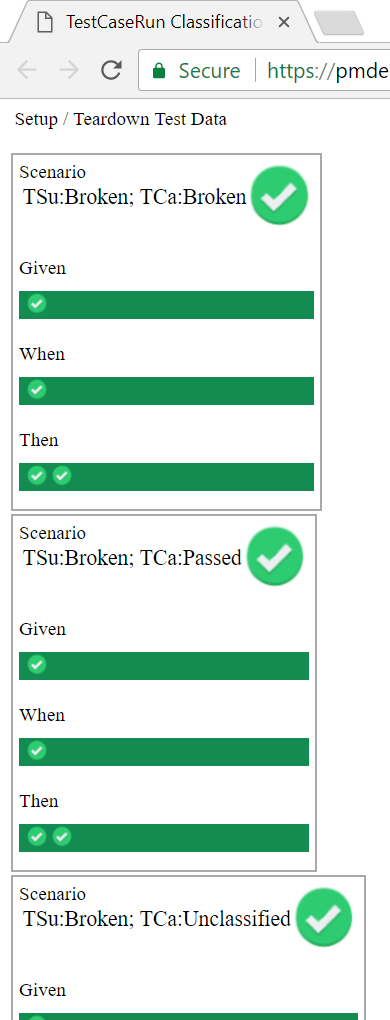The image size is (390, 1020).
Task: Click the browser back arrow
Action: (x=27, y=70)
